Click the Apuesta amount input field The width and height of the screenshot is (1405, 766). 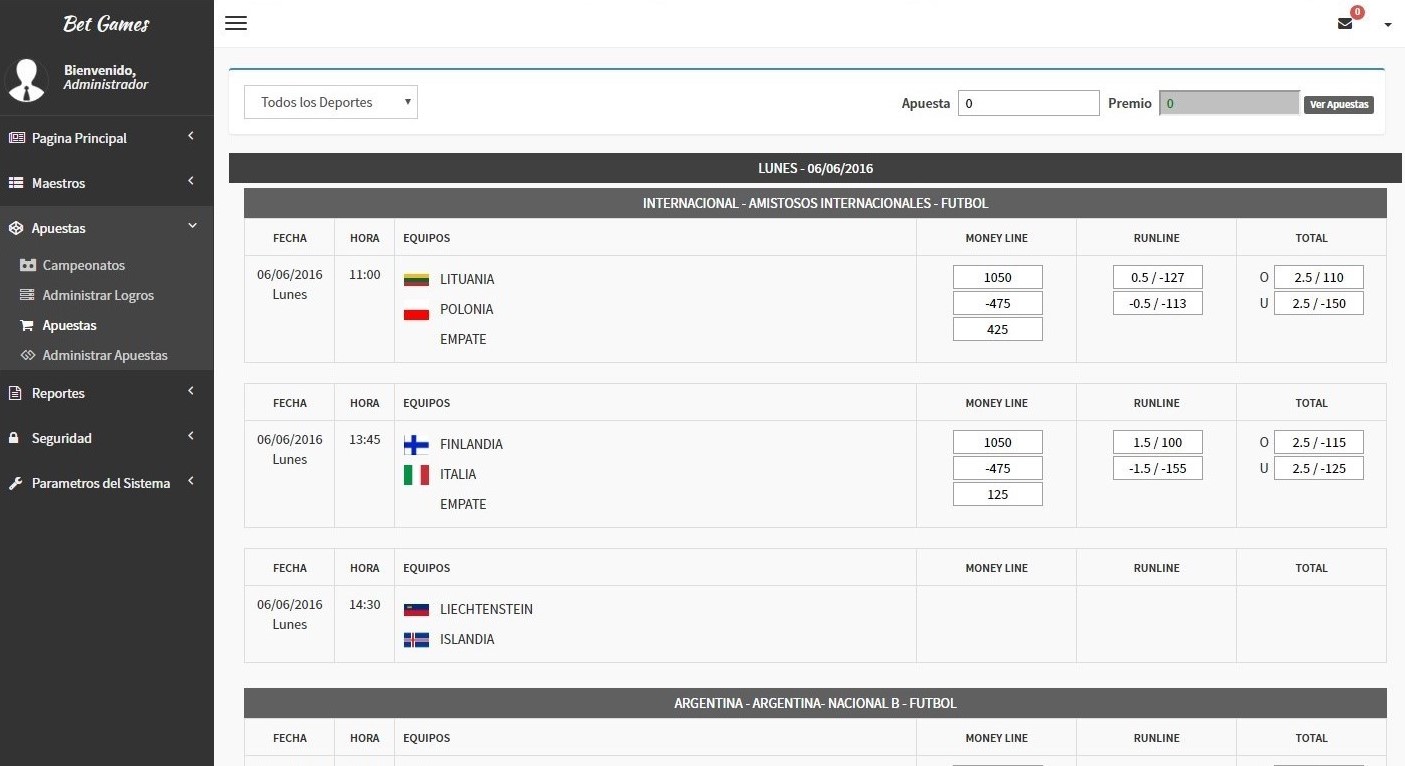click(x=1028, y=103)
